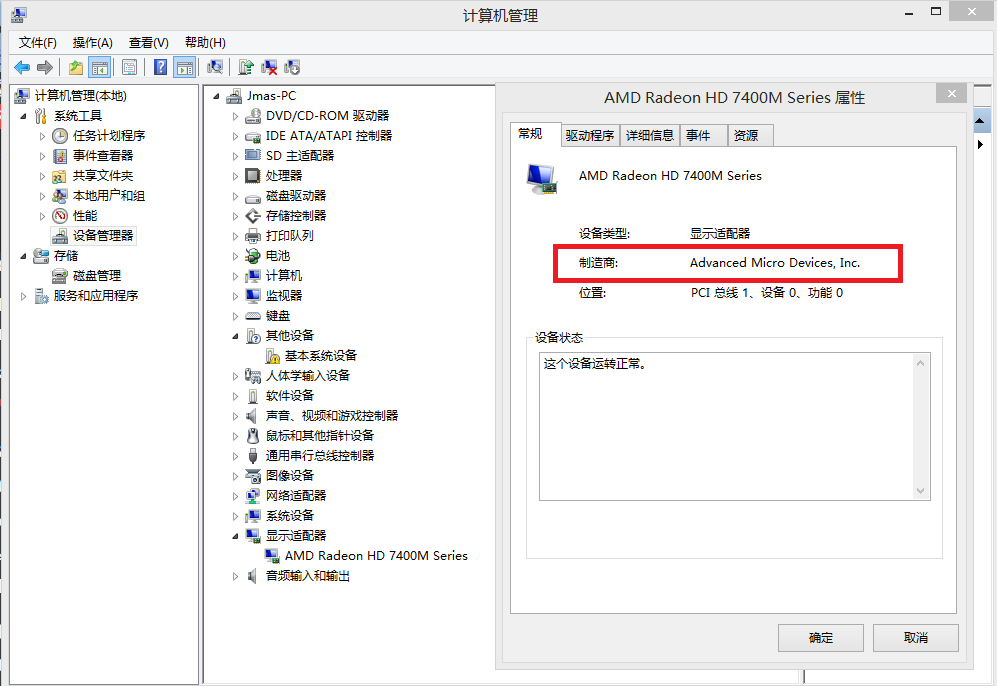
Task: Click the DVD/CD-ROM 驱动器 device category
Action: pos(327,116)
